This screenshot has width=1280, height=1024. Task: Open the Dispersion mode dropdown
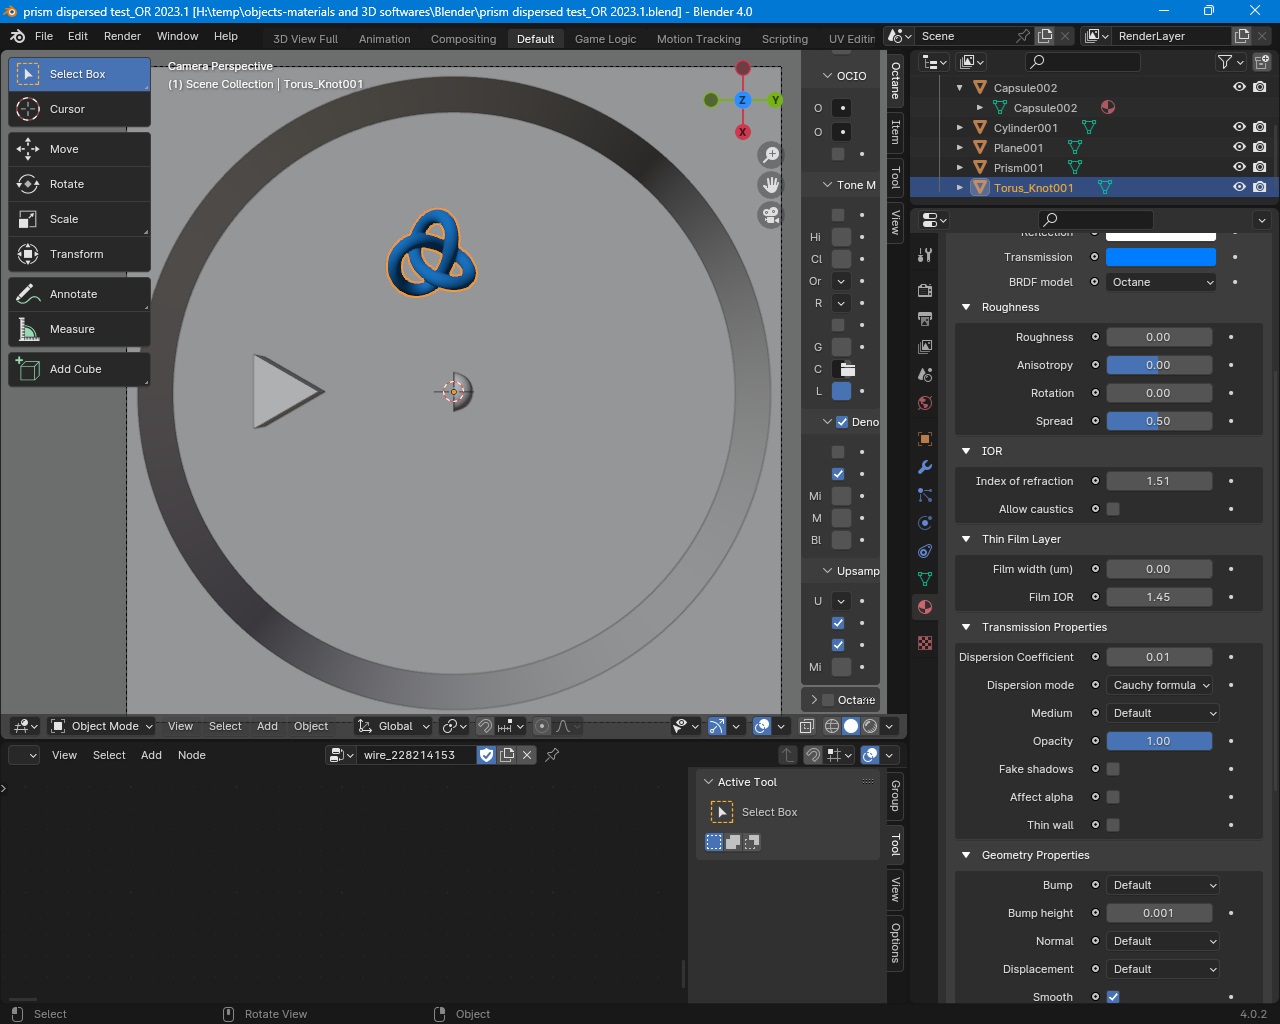point(1161,685)
